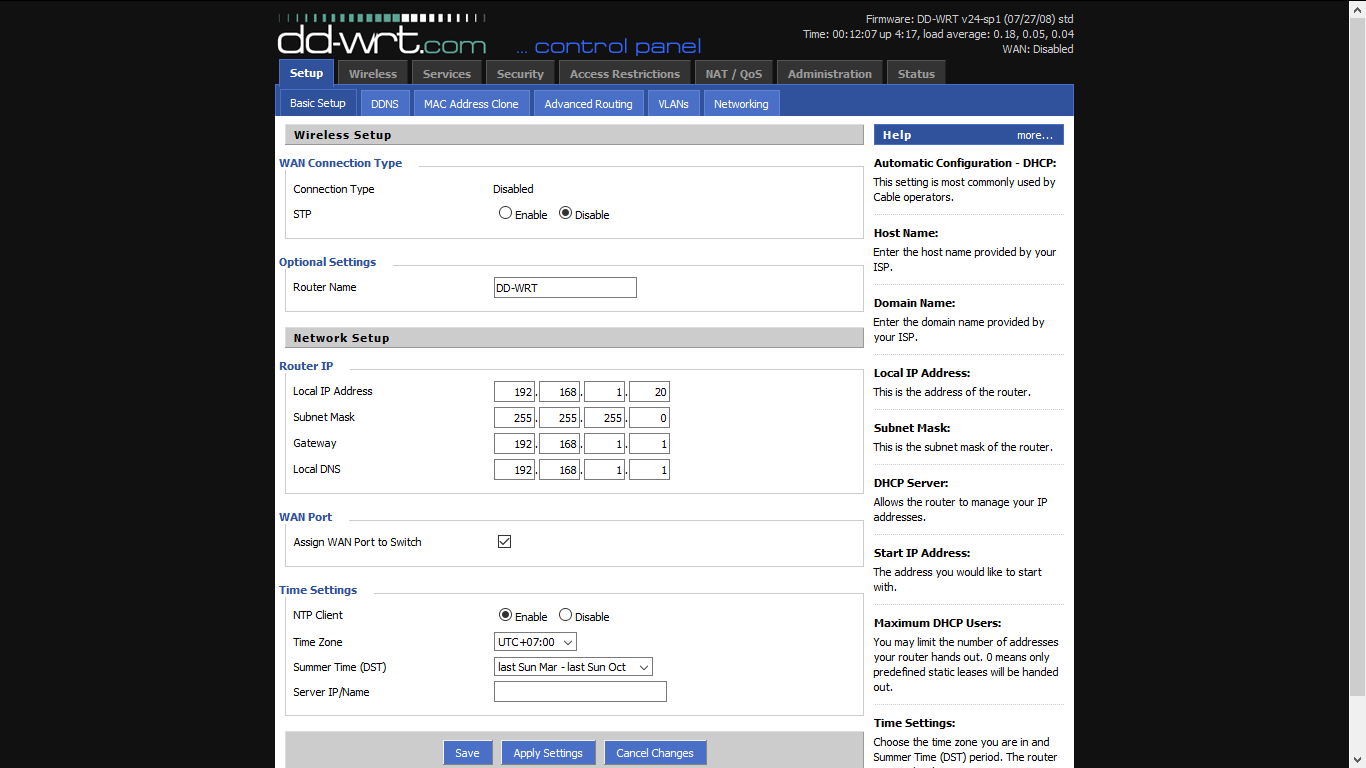
Task: Open the NAT / QoS tab
Action: 733,73
